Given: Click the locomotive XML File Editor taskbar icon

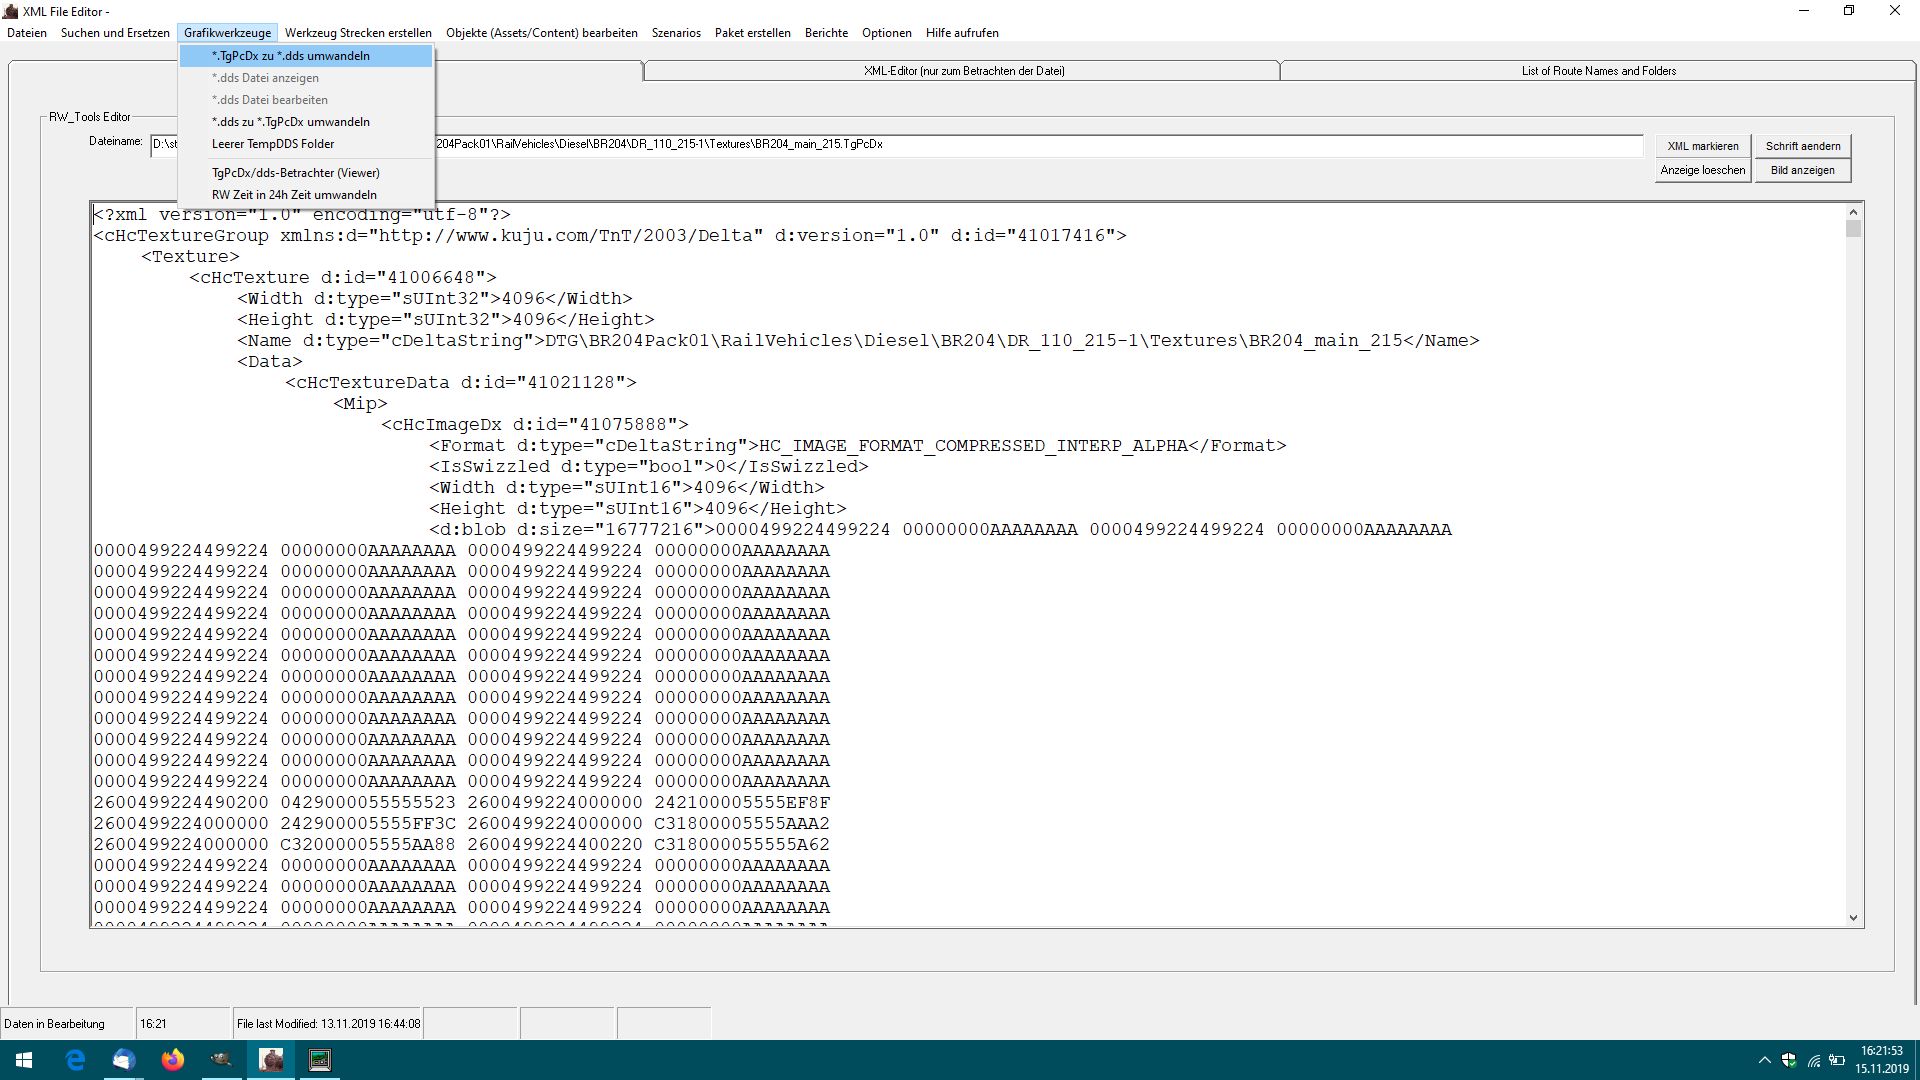Looking at the screenshot, I should click(x=271, y=1059).
